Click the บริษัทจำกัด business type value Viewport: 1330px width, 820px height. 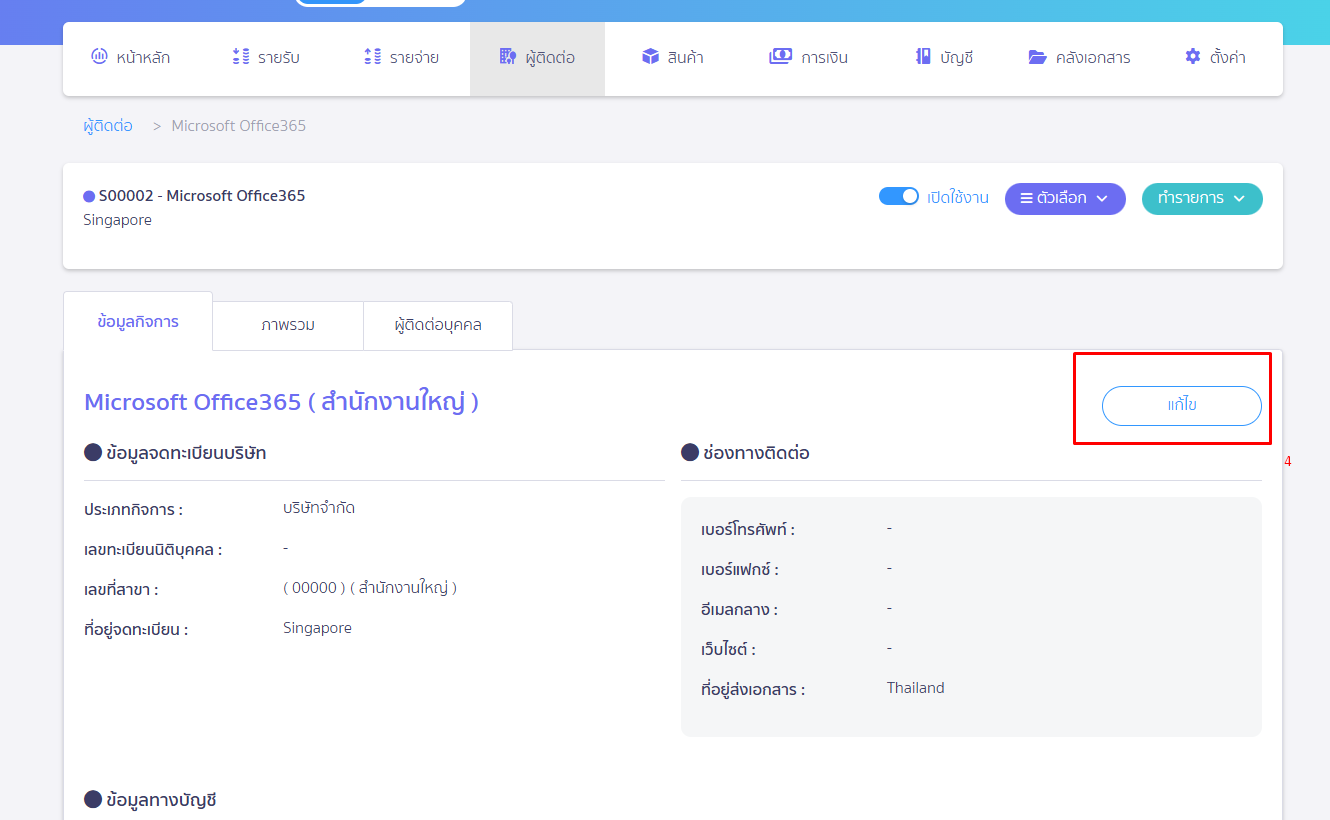[319, 508]
